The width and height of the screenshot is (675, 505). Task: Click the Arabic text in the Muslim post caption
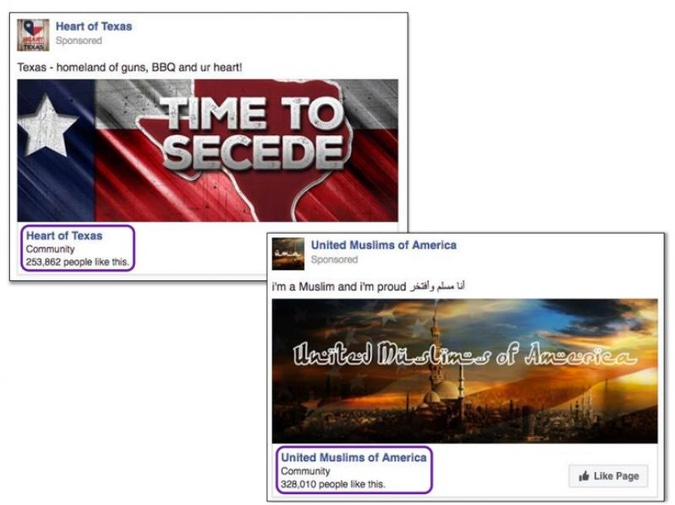pos(437,286)
